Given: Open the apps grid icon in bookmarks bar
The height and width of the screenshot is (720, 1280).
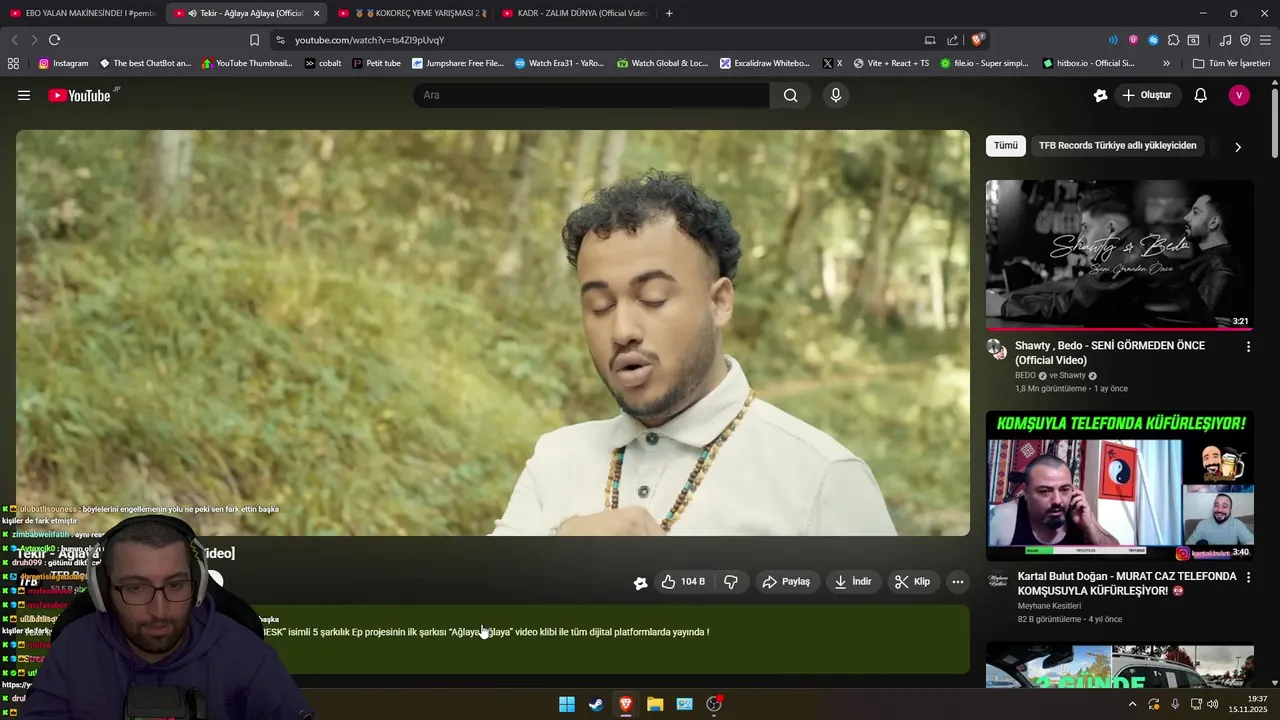Looking at the screenshot, I should click(x=13, y=63).
